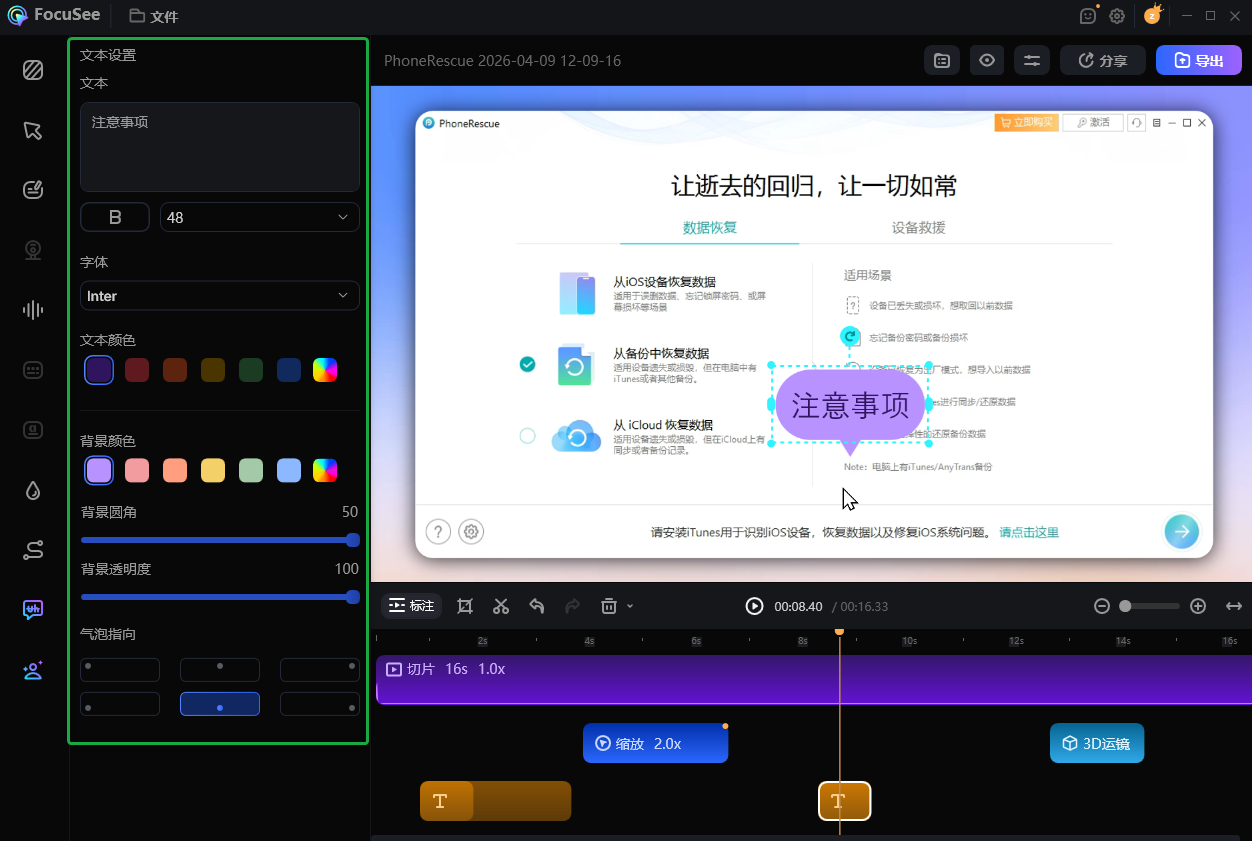Open the speech bubble annotation sidebar icon
This screenshot has height=841, width=1252.
(x=33, y=610)
